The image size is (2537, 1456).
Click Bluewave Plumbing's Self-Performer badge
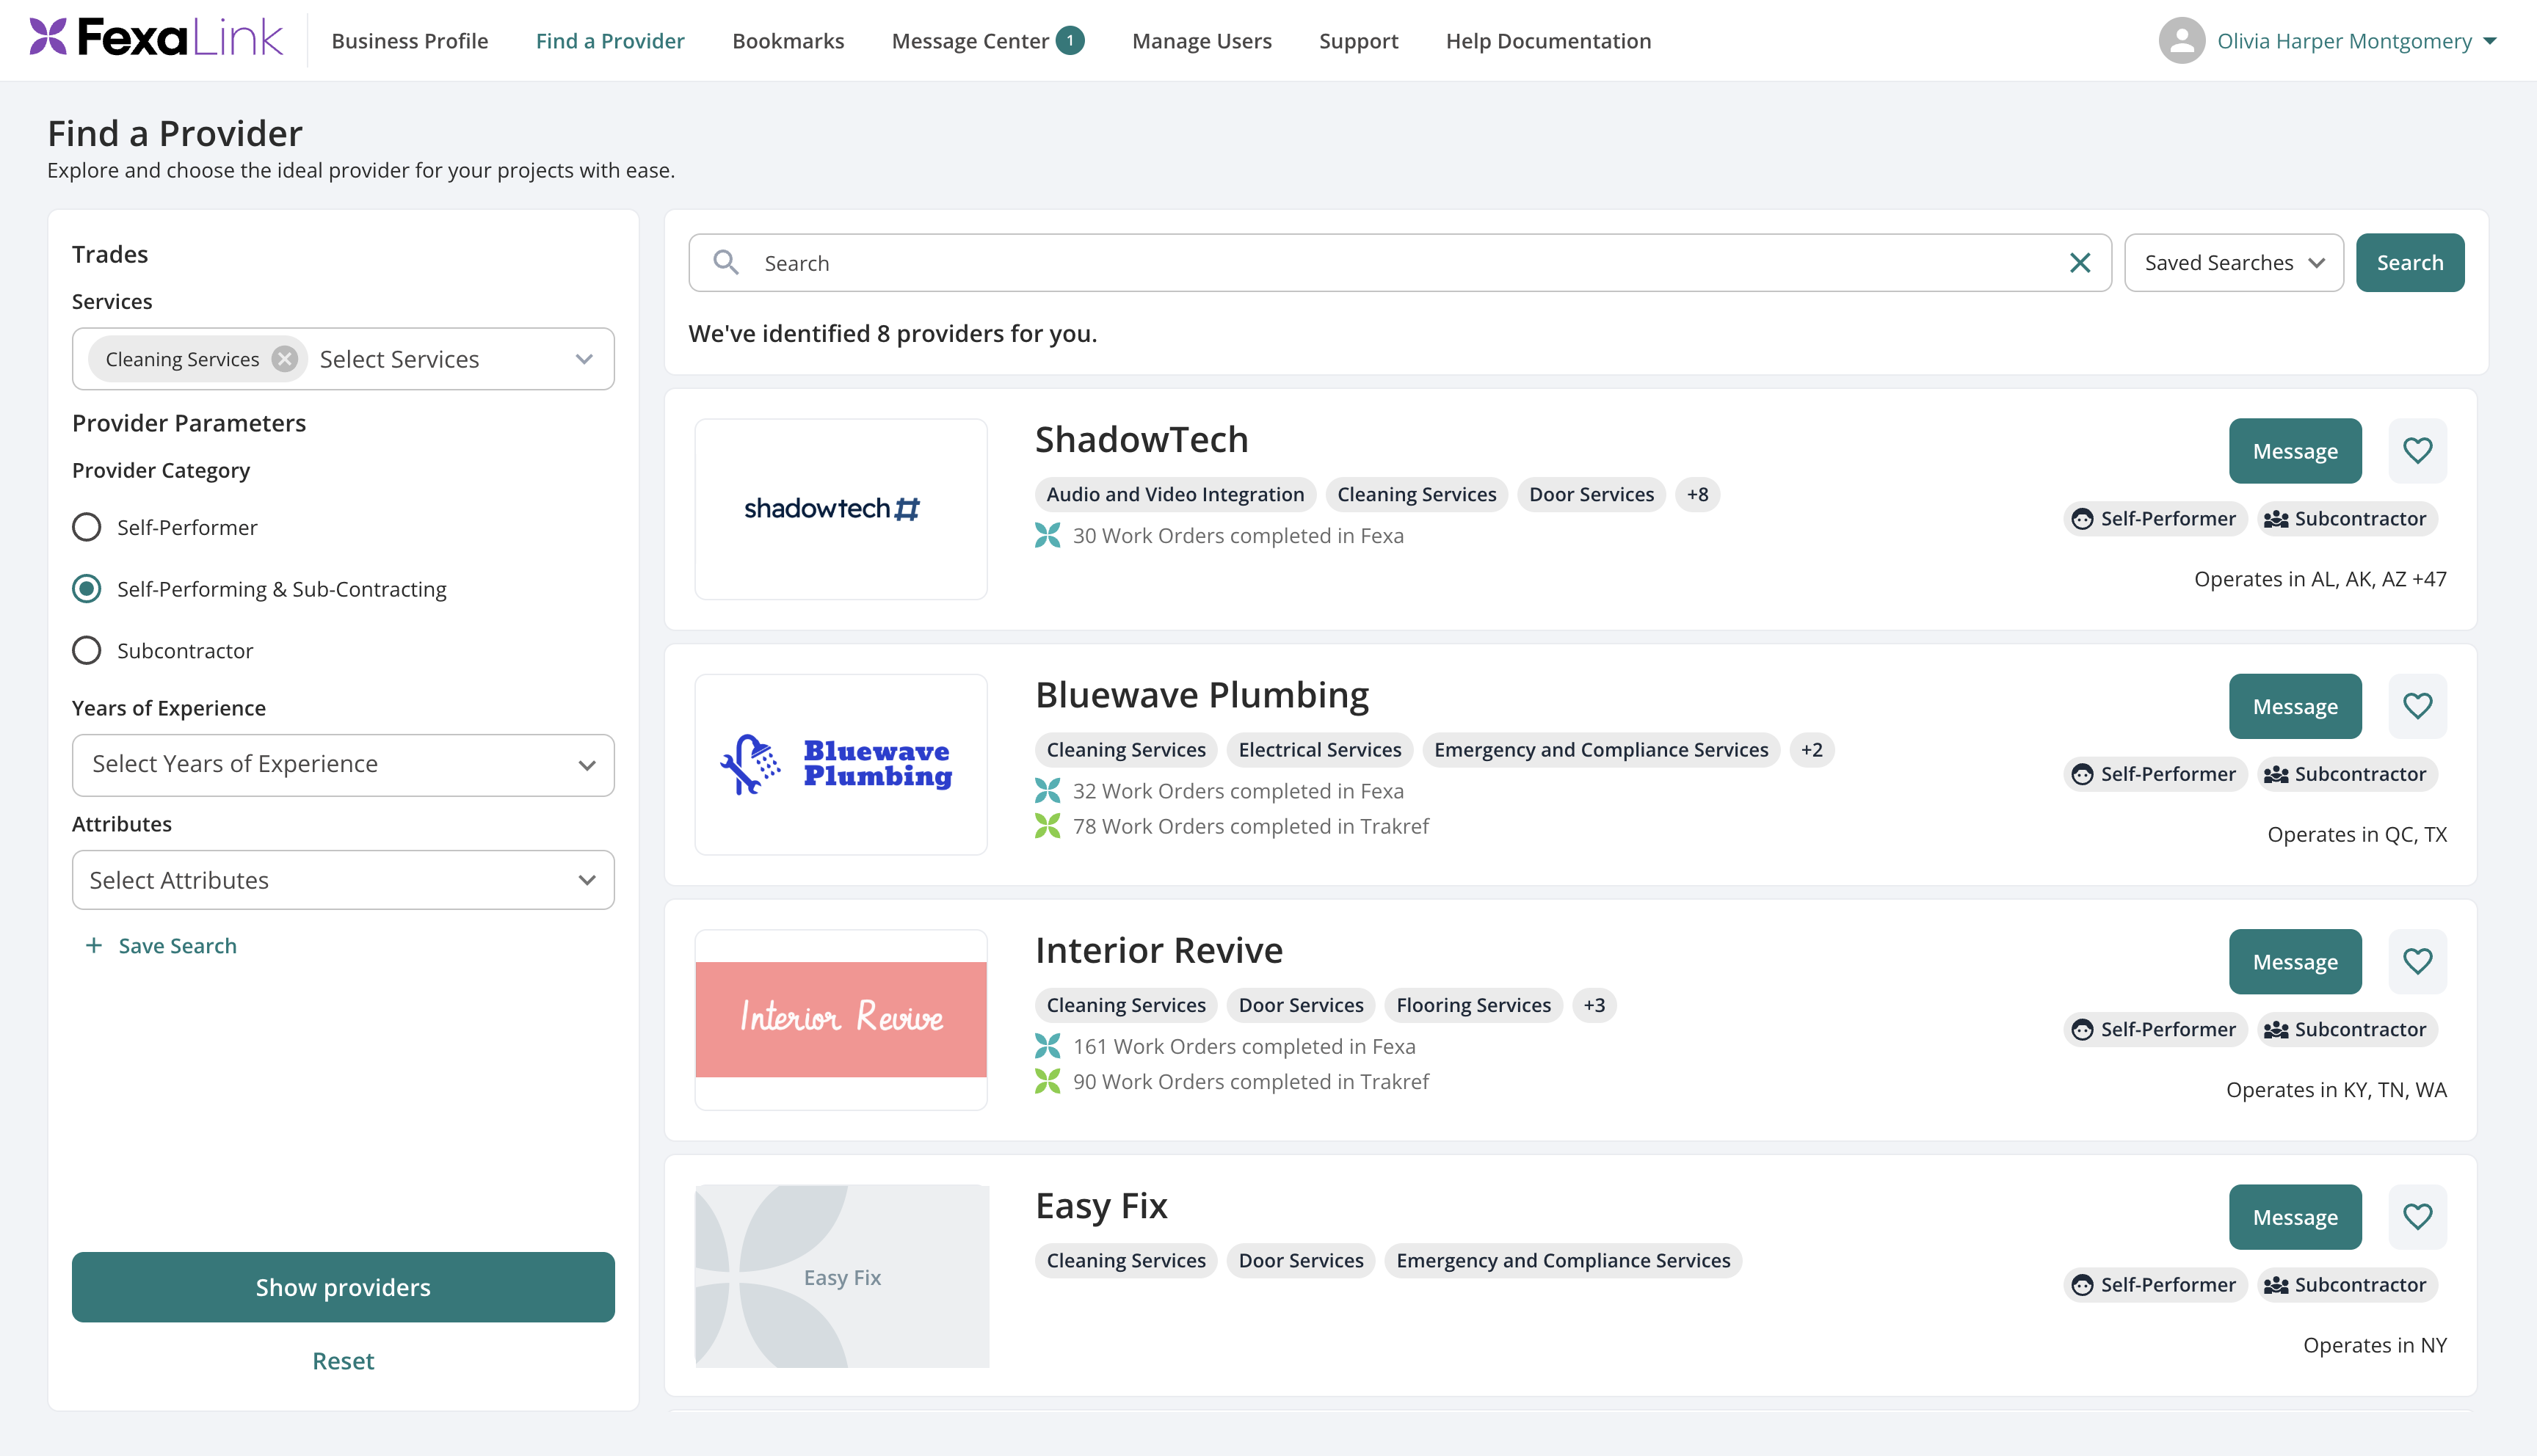[x=2155, y=774]
